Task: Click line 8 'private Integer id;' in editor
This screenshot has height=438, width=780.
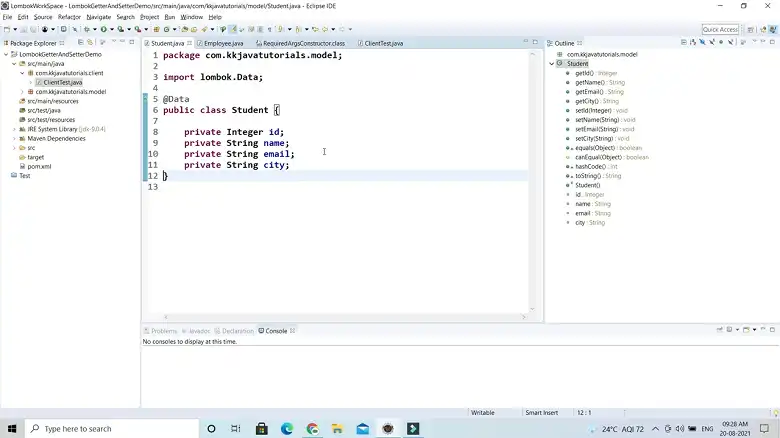Action: pyautogui.click(x=234, y=132)
